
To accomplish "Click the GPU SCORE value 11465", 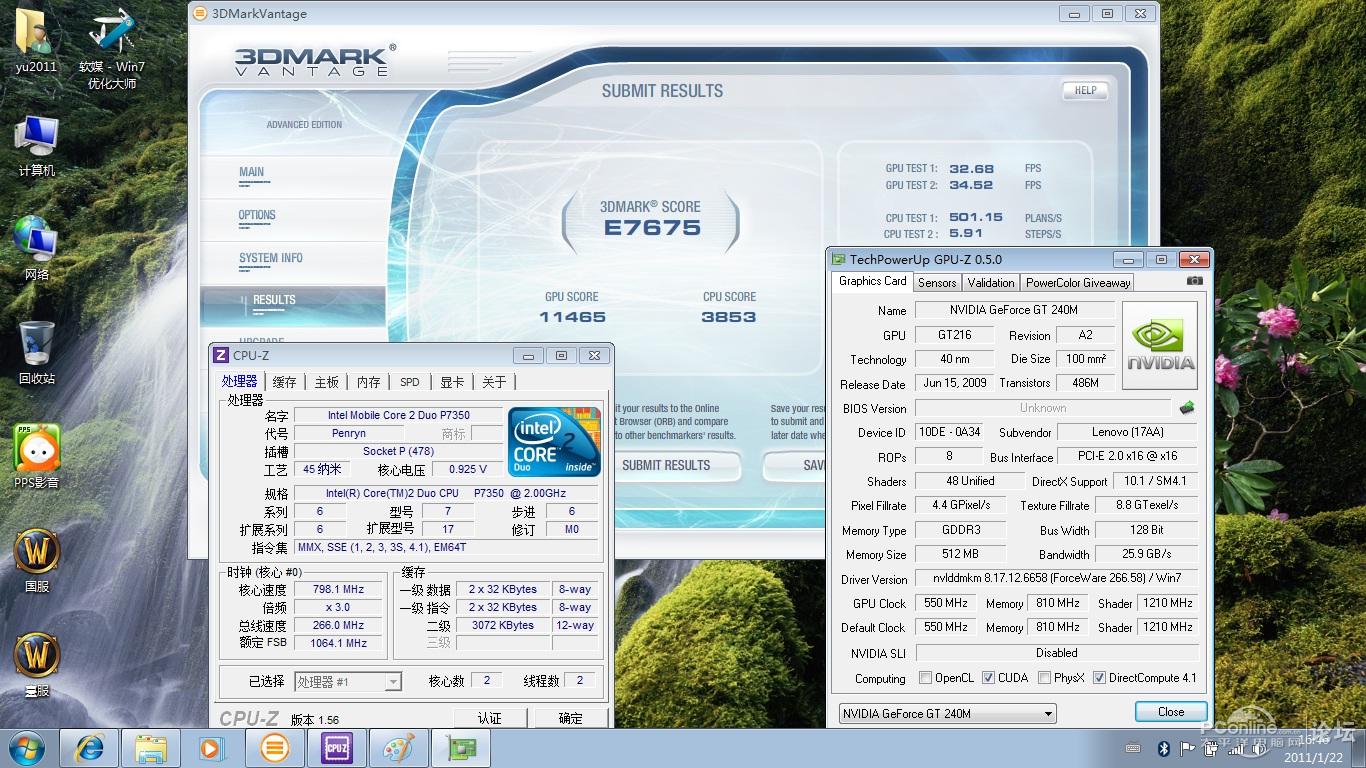I will point(572,317).
